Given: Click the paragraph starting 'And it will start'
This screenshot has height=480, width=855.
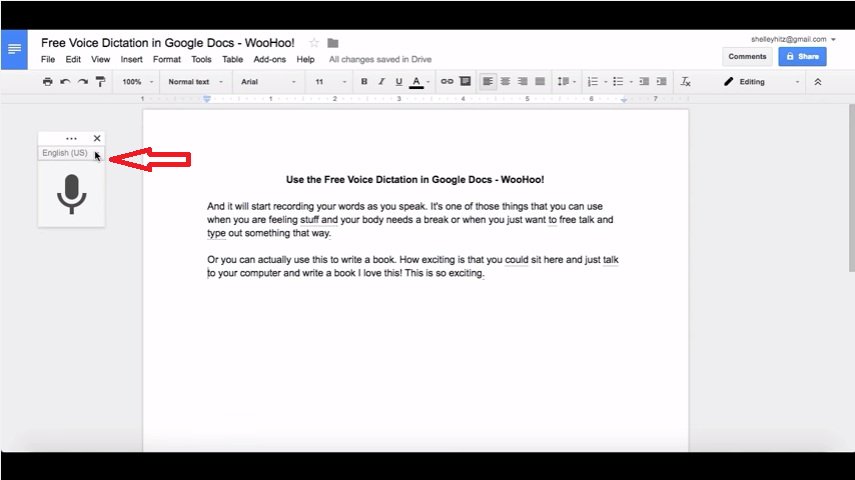Looking at the screenshot, I should click(410, 220).
